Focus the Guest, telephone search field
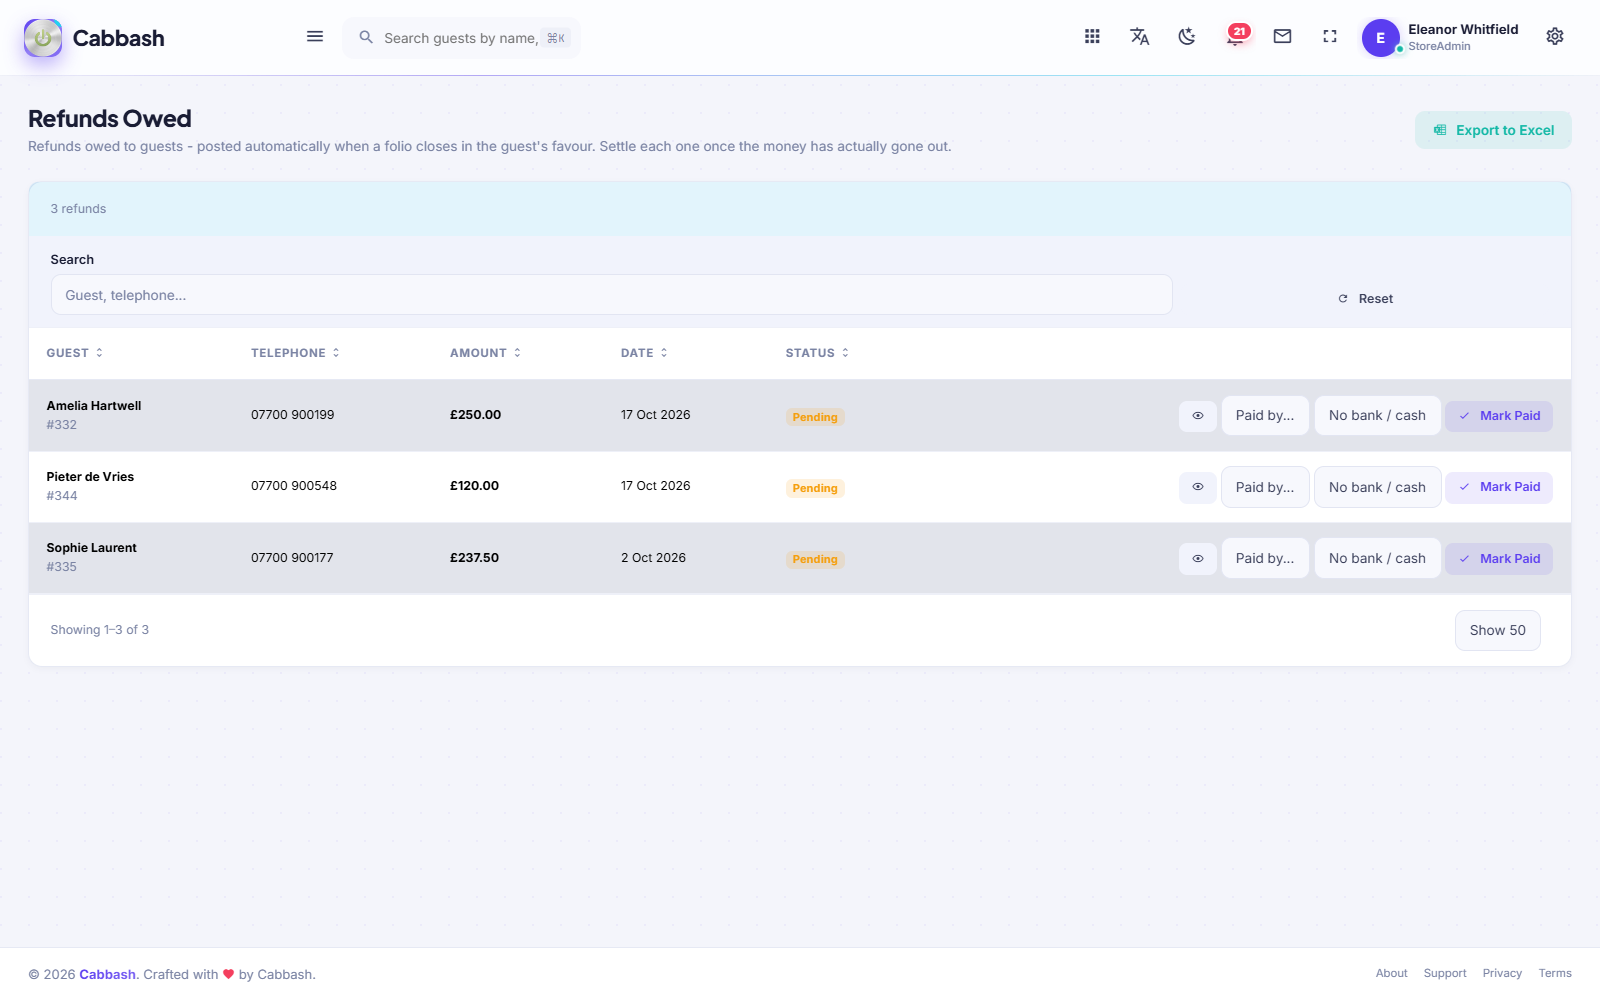The image size is (1600, 1000). 611,295
